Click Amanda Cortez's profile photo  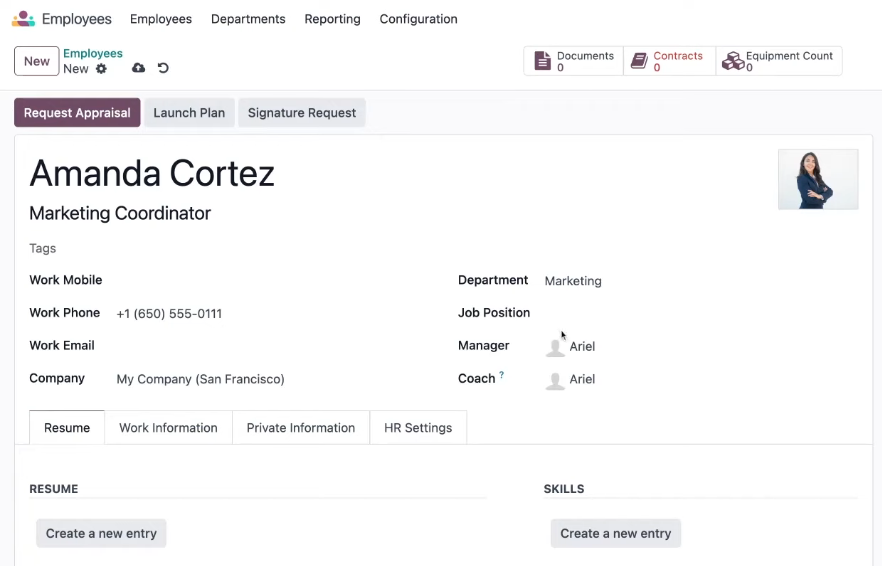(x=818, y=179)
